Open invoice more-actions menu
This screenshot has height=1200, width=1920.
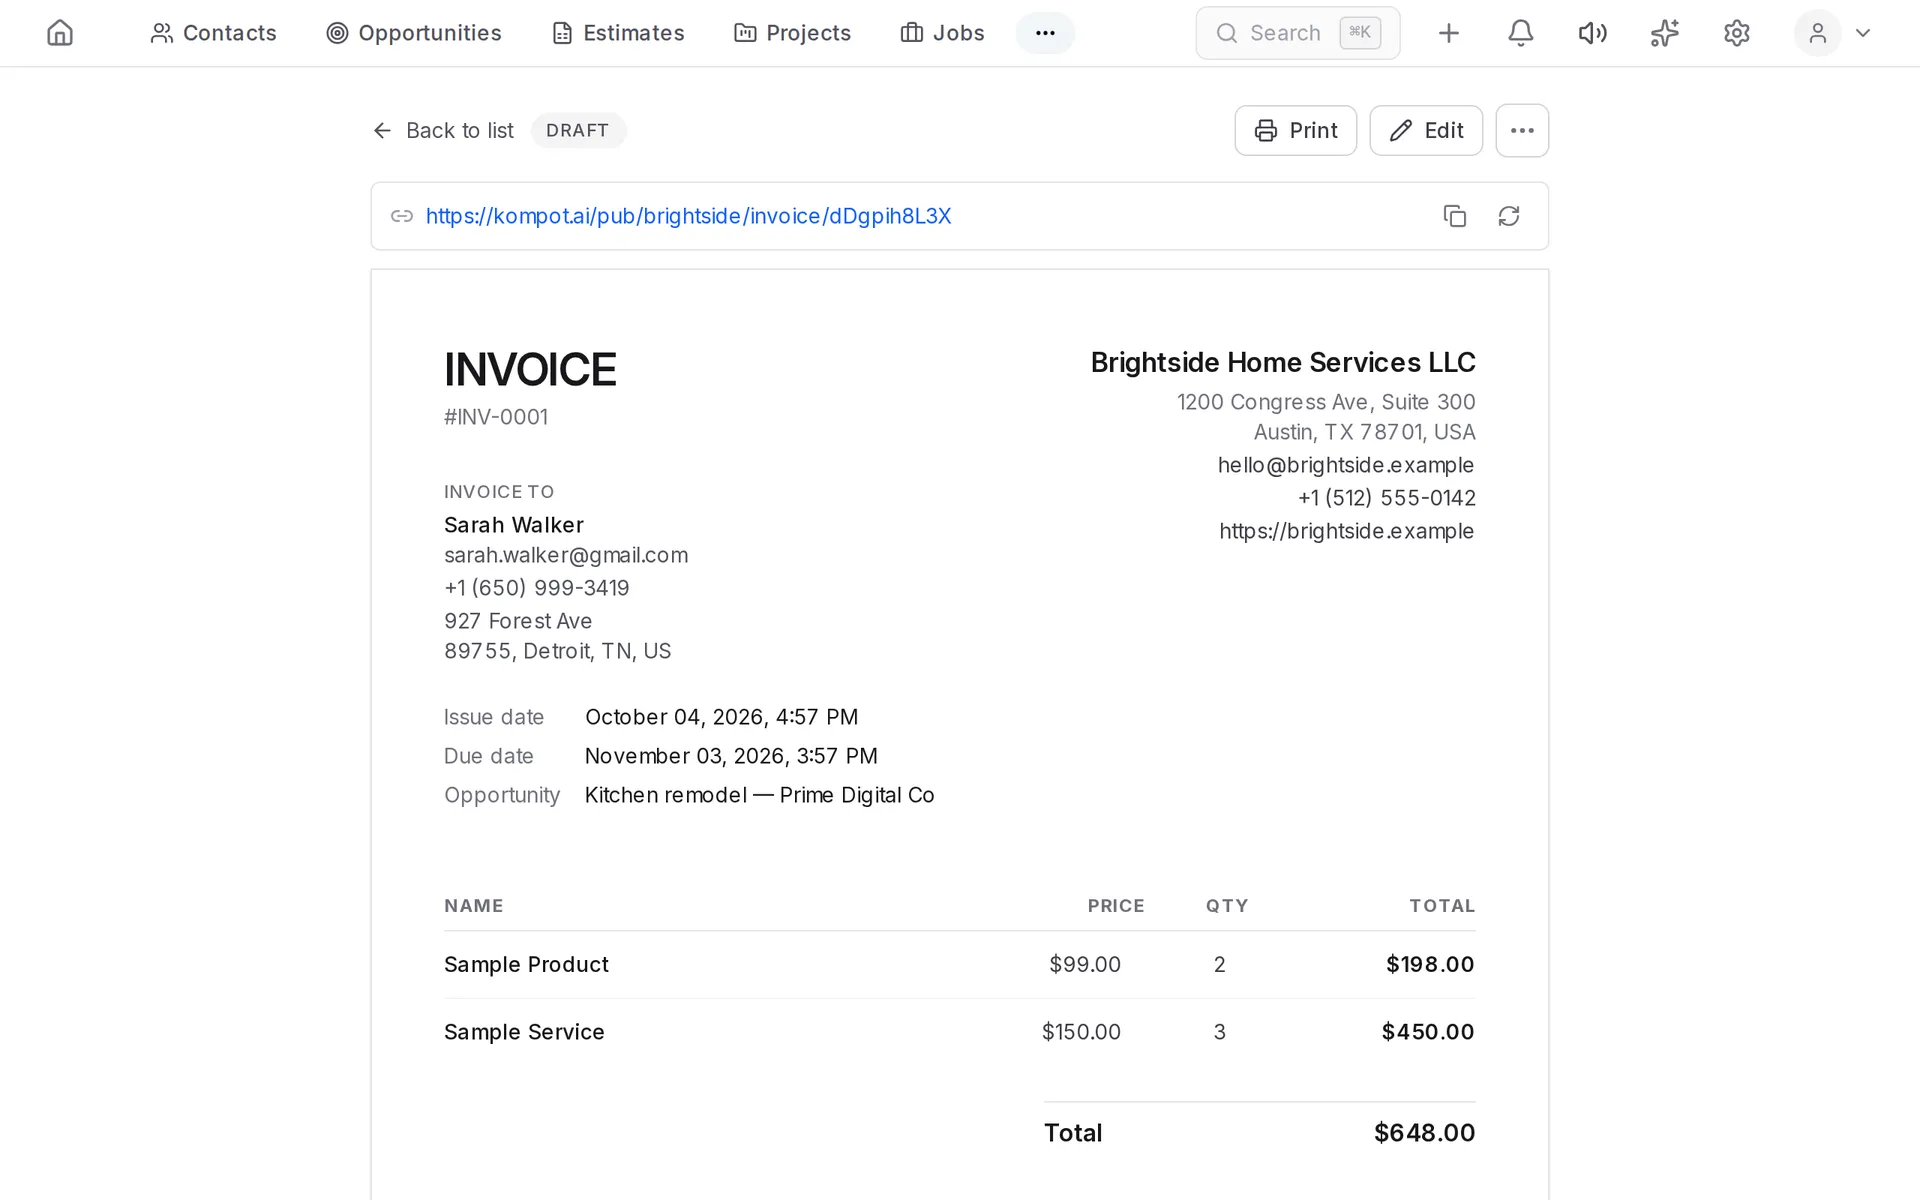(x=1522, y=131)
